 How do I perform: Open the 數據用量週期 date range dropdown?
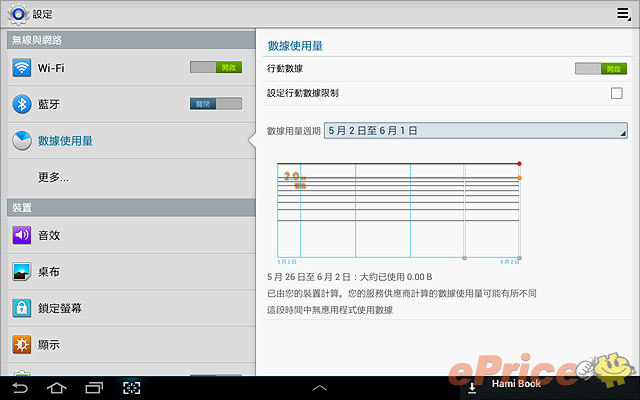[475, 131]
